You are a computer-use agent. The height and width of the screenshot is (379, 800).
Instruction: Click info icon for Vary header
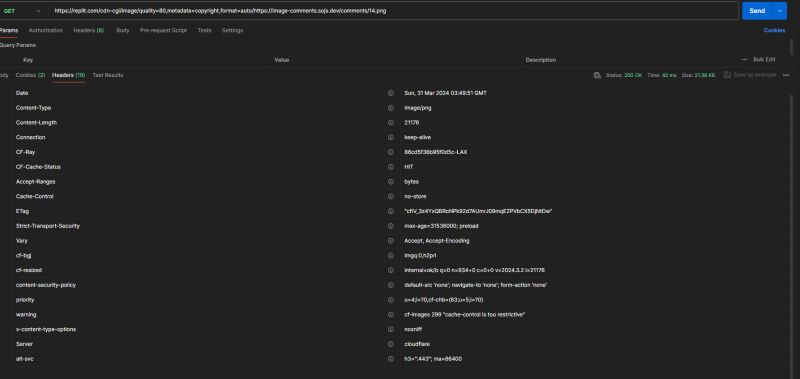tap(390, 241)
